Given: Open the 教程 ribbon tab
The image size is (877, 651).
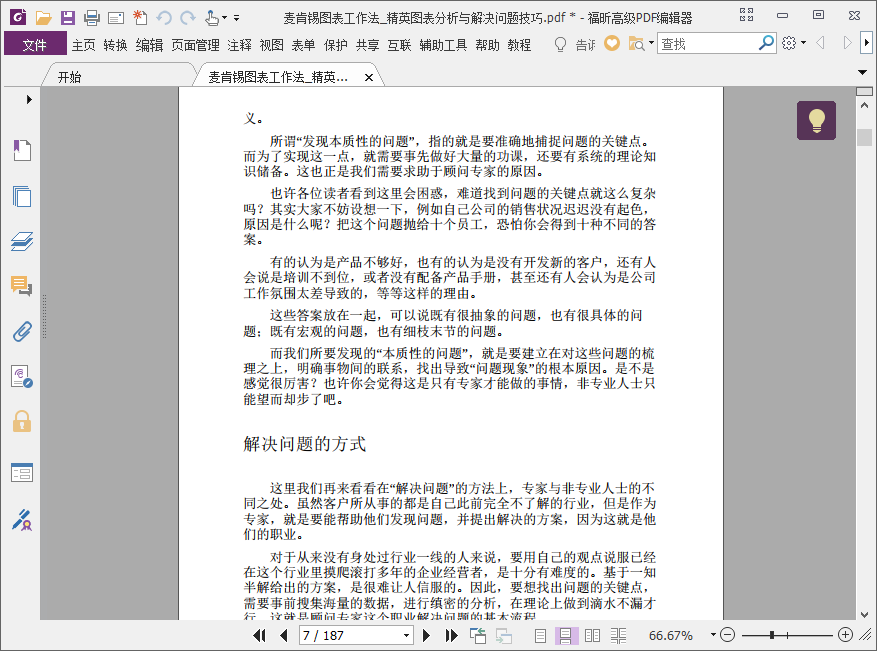Looking at the screenshot, I should coord(519,45).
